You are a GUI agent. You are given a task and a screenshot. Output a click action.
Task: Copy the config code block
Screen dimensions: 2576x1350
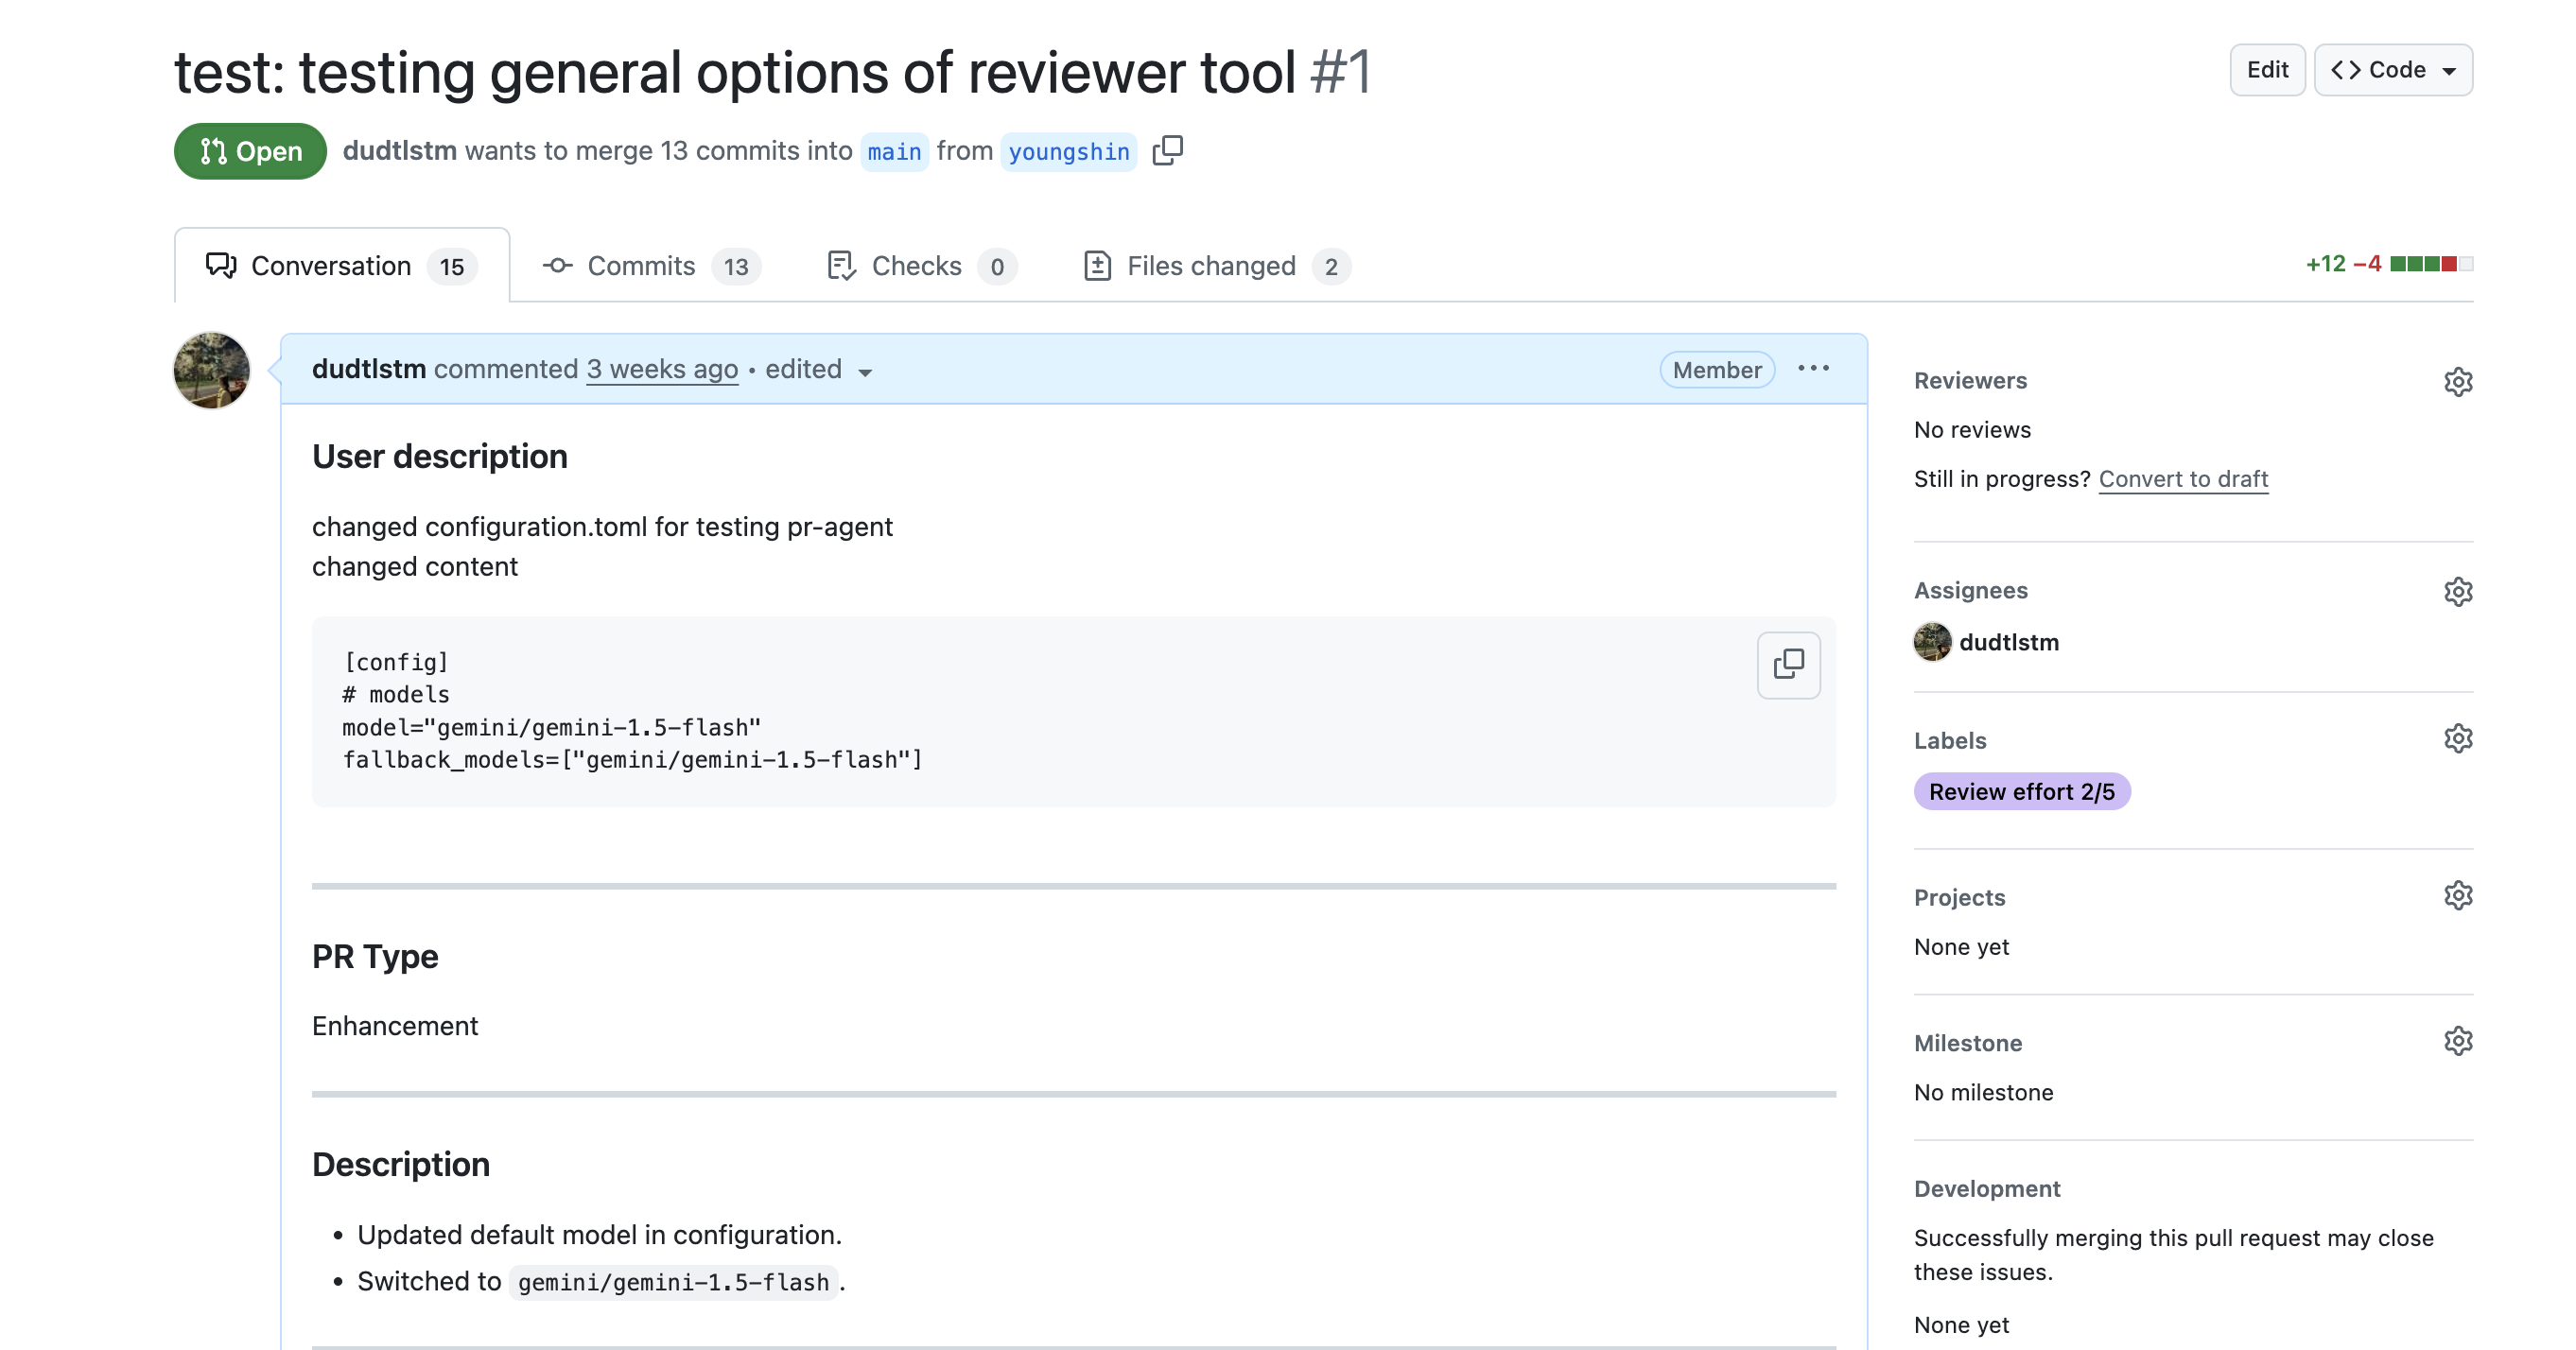(x=1788, y=664)
